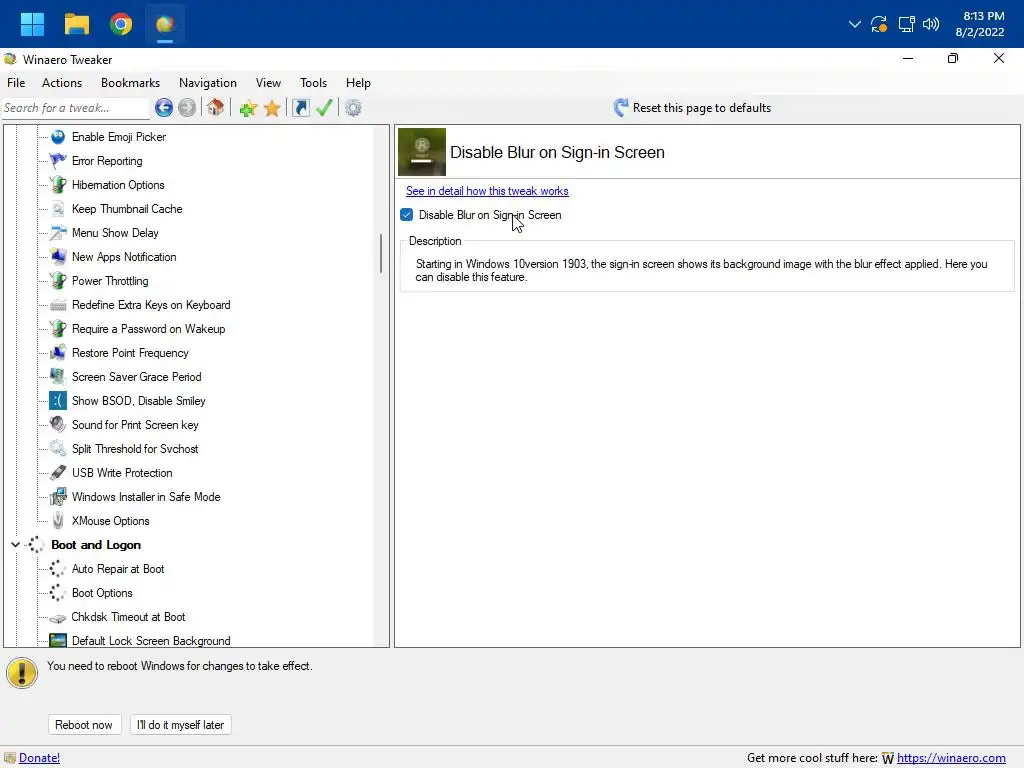Open the Navigation menu
The image size is (1024, 768).
pyautogui.click(x=208, y=83)
